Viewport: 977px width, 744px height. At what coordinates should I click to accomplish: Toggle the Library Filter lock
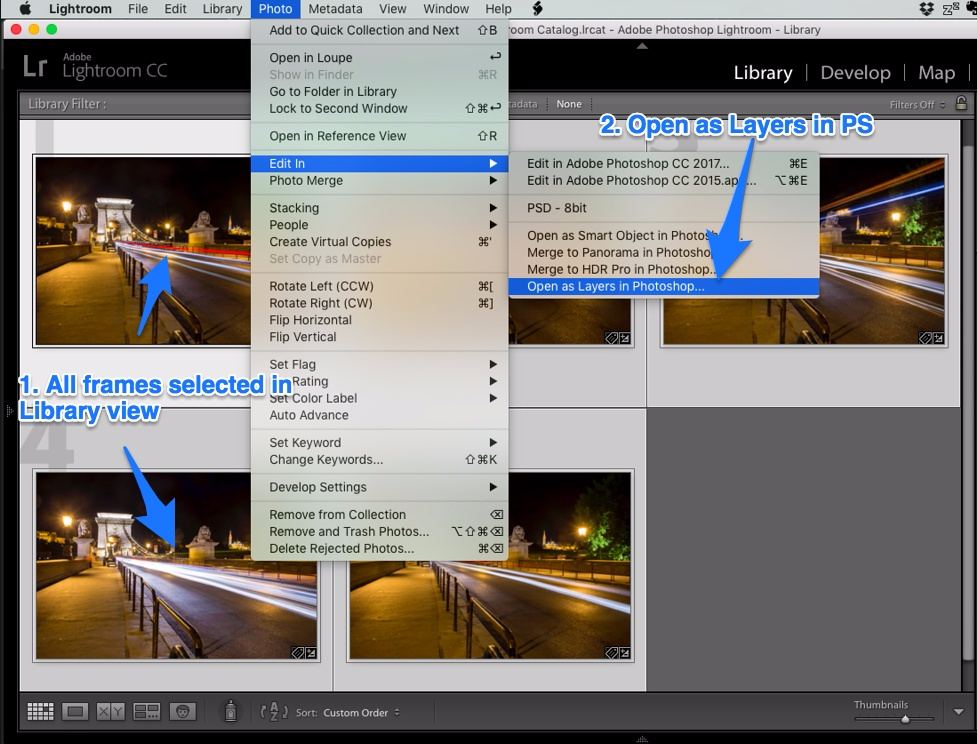961,103
